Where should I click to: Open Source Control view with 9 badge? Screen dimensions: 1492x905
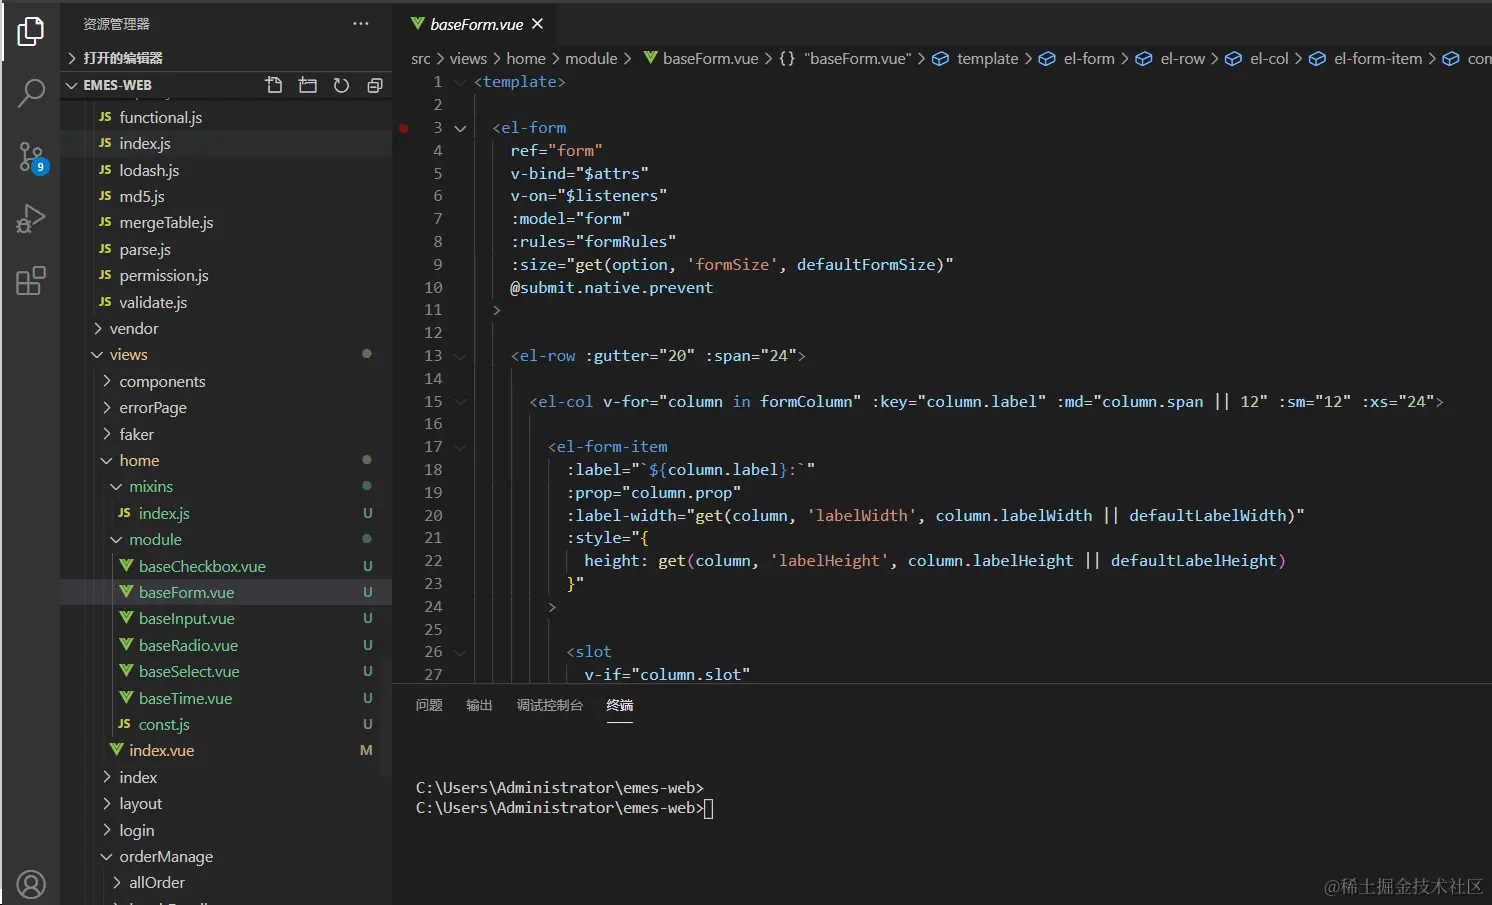(x=31, y=156)
